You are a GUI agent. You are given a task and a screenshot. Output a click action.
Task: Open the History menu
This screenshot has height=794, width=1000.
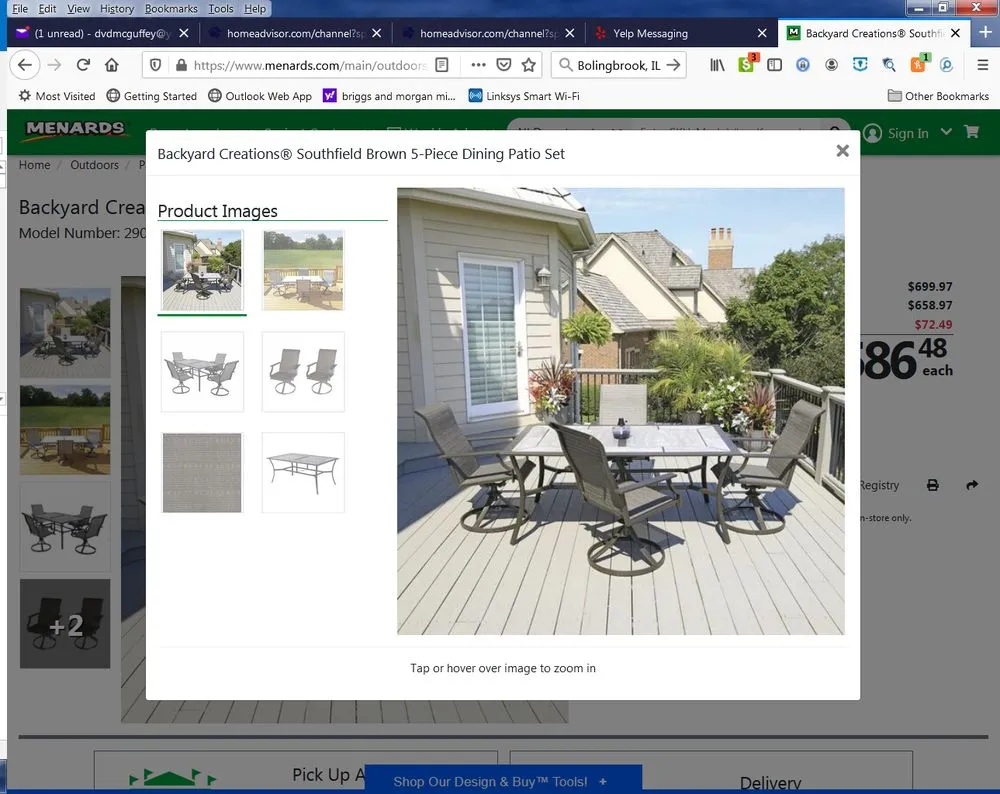click(x=116, y=8)
